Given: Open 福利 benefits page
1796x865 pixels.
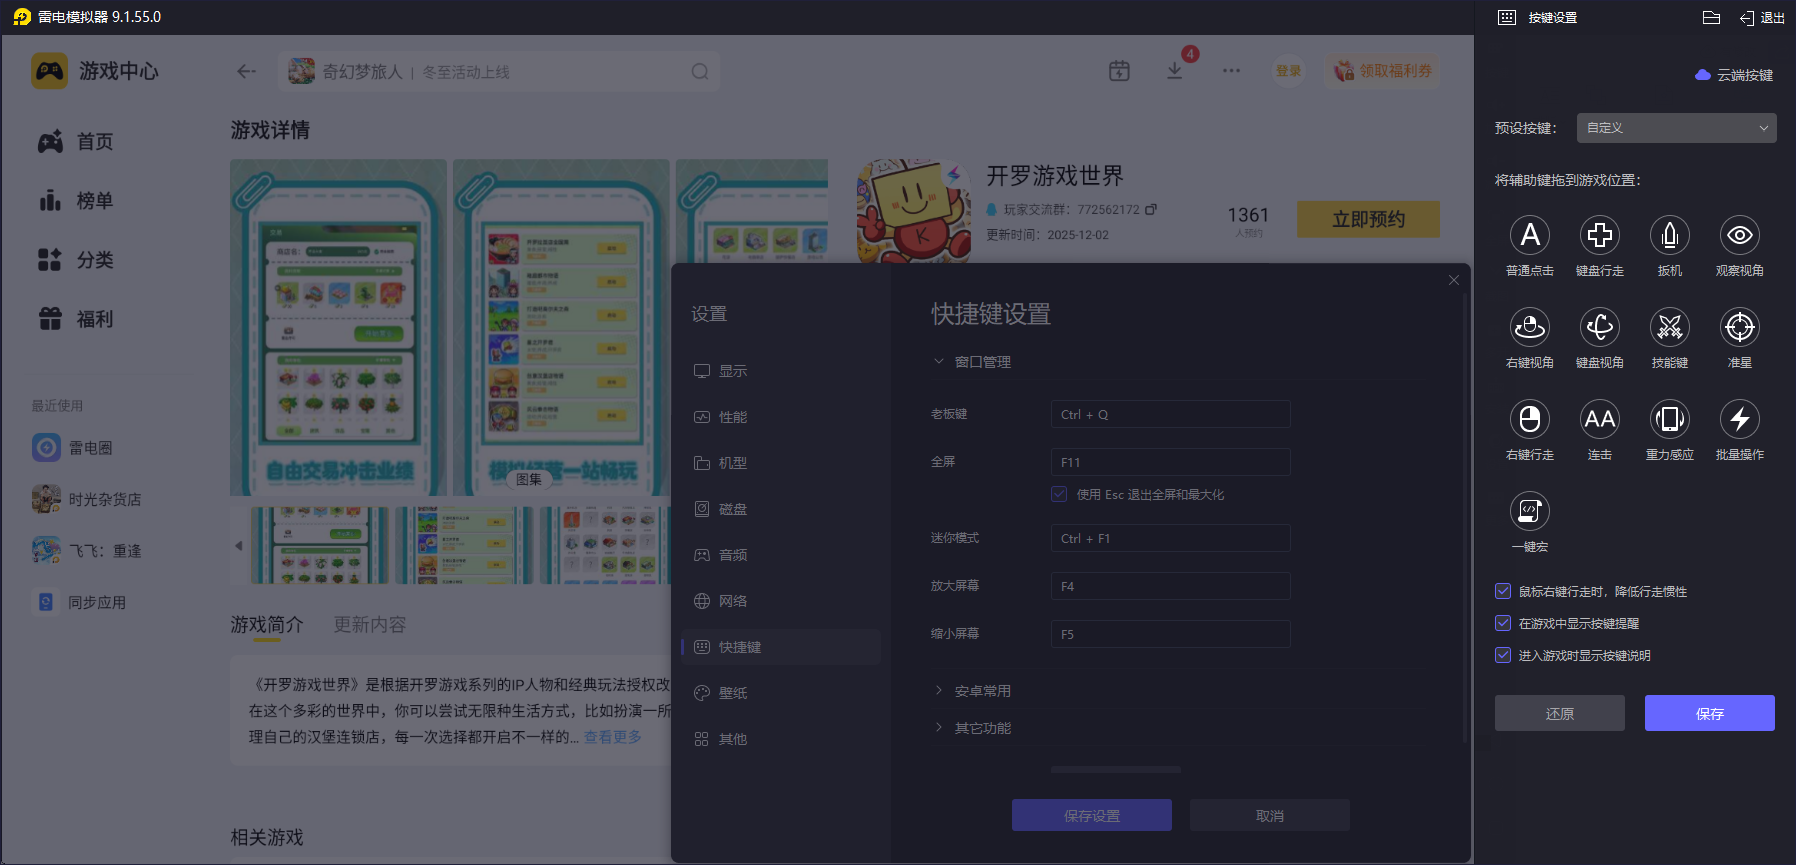Looking at the screenshot, I should tap(76, 319).
